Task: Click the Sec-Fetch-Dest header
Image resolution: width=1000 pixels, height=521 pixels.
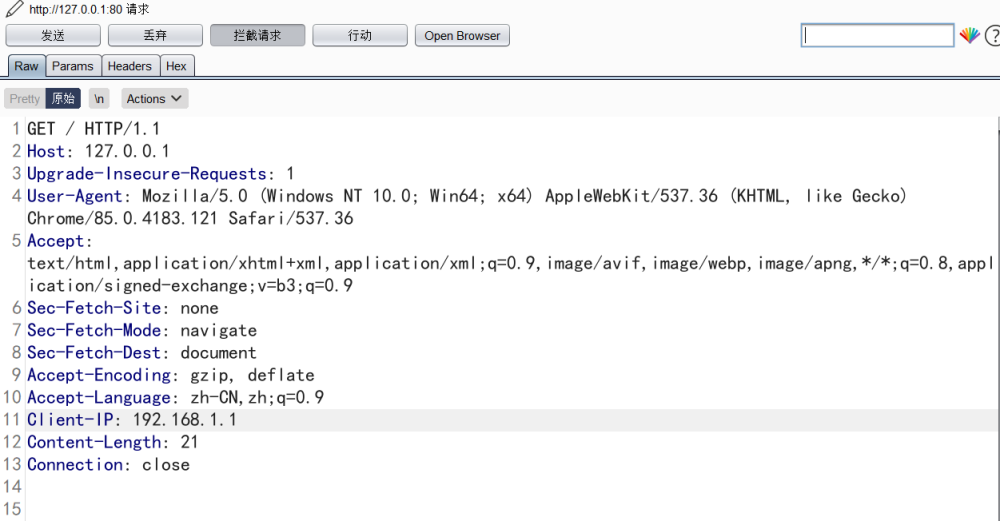Action: 142,353
